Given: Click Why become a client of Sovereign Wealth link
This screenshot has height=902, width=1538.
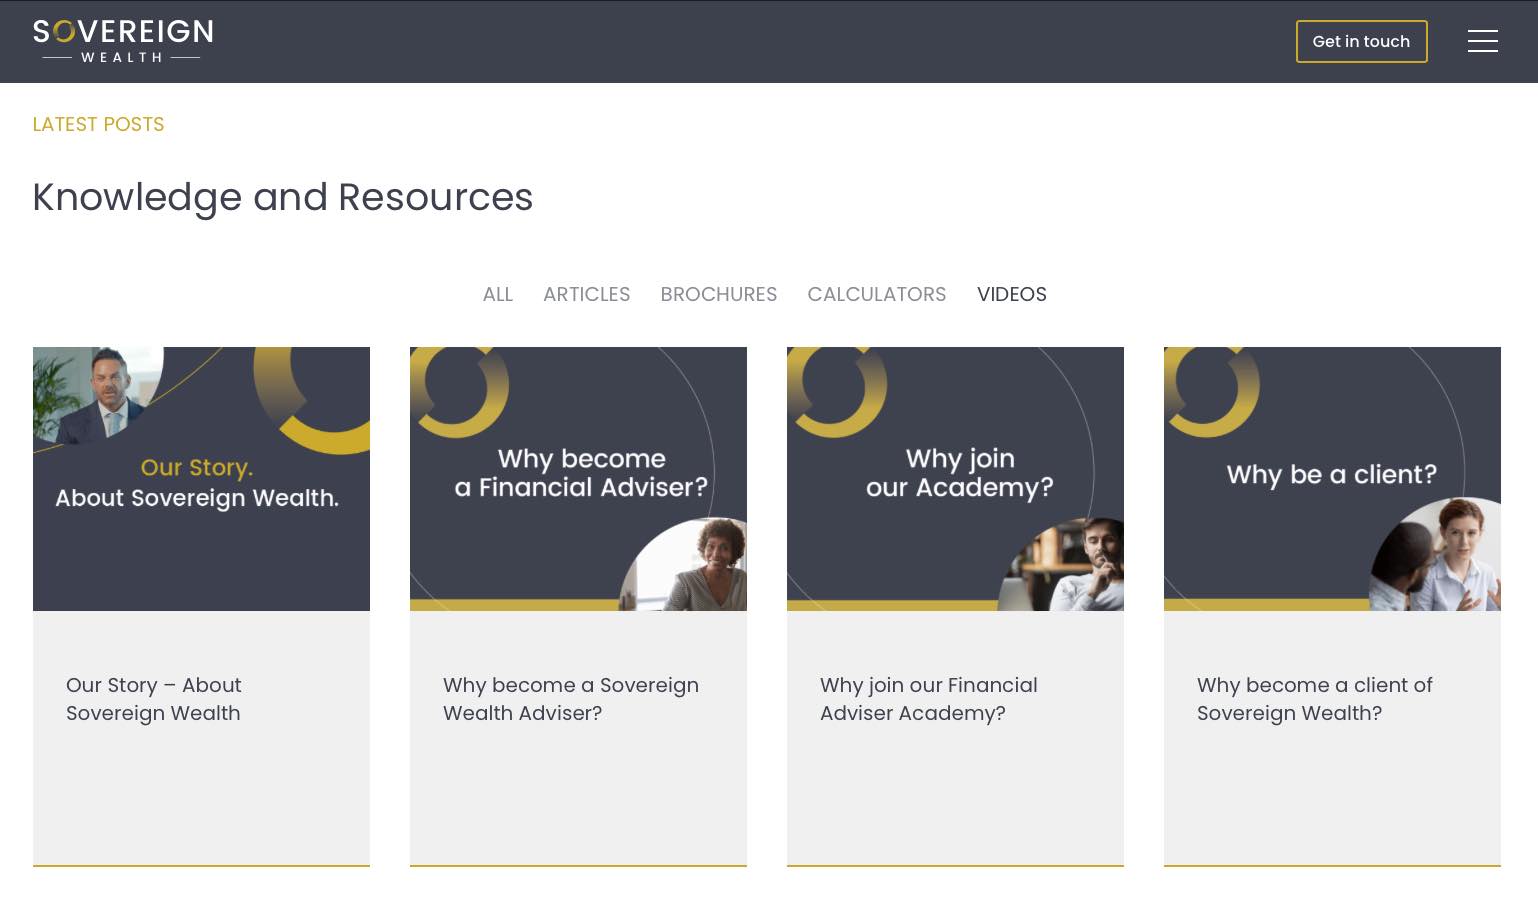Looking at the screenshot, I should tap(1315, 699).
